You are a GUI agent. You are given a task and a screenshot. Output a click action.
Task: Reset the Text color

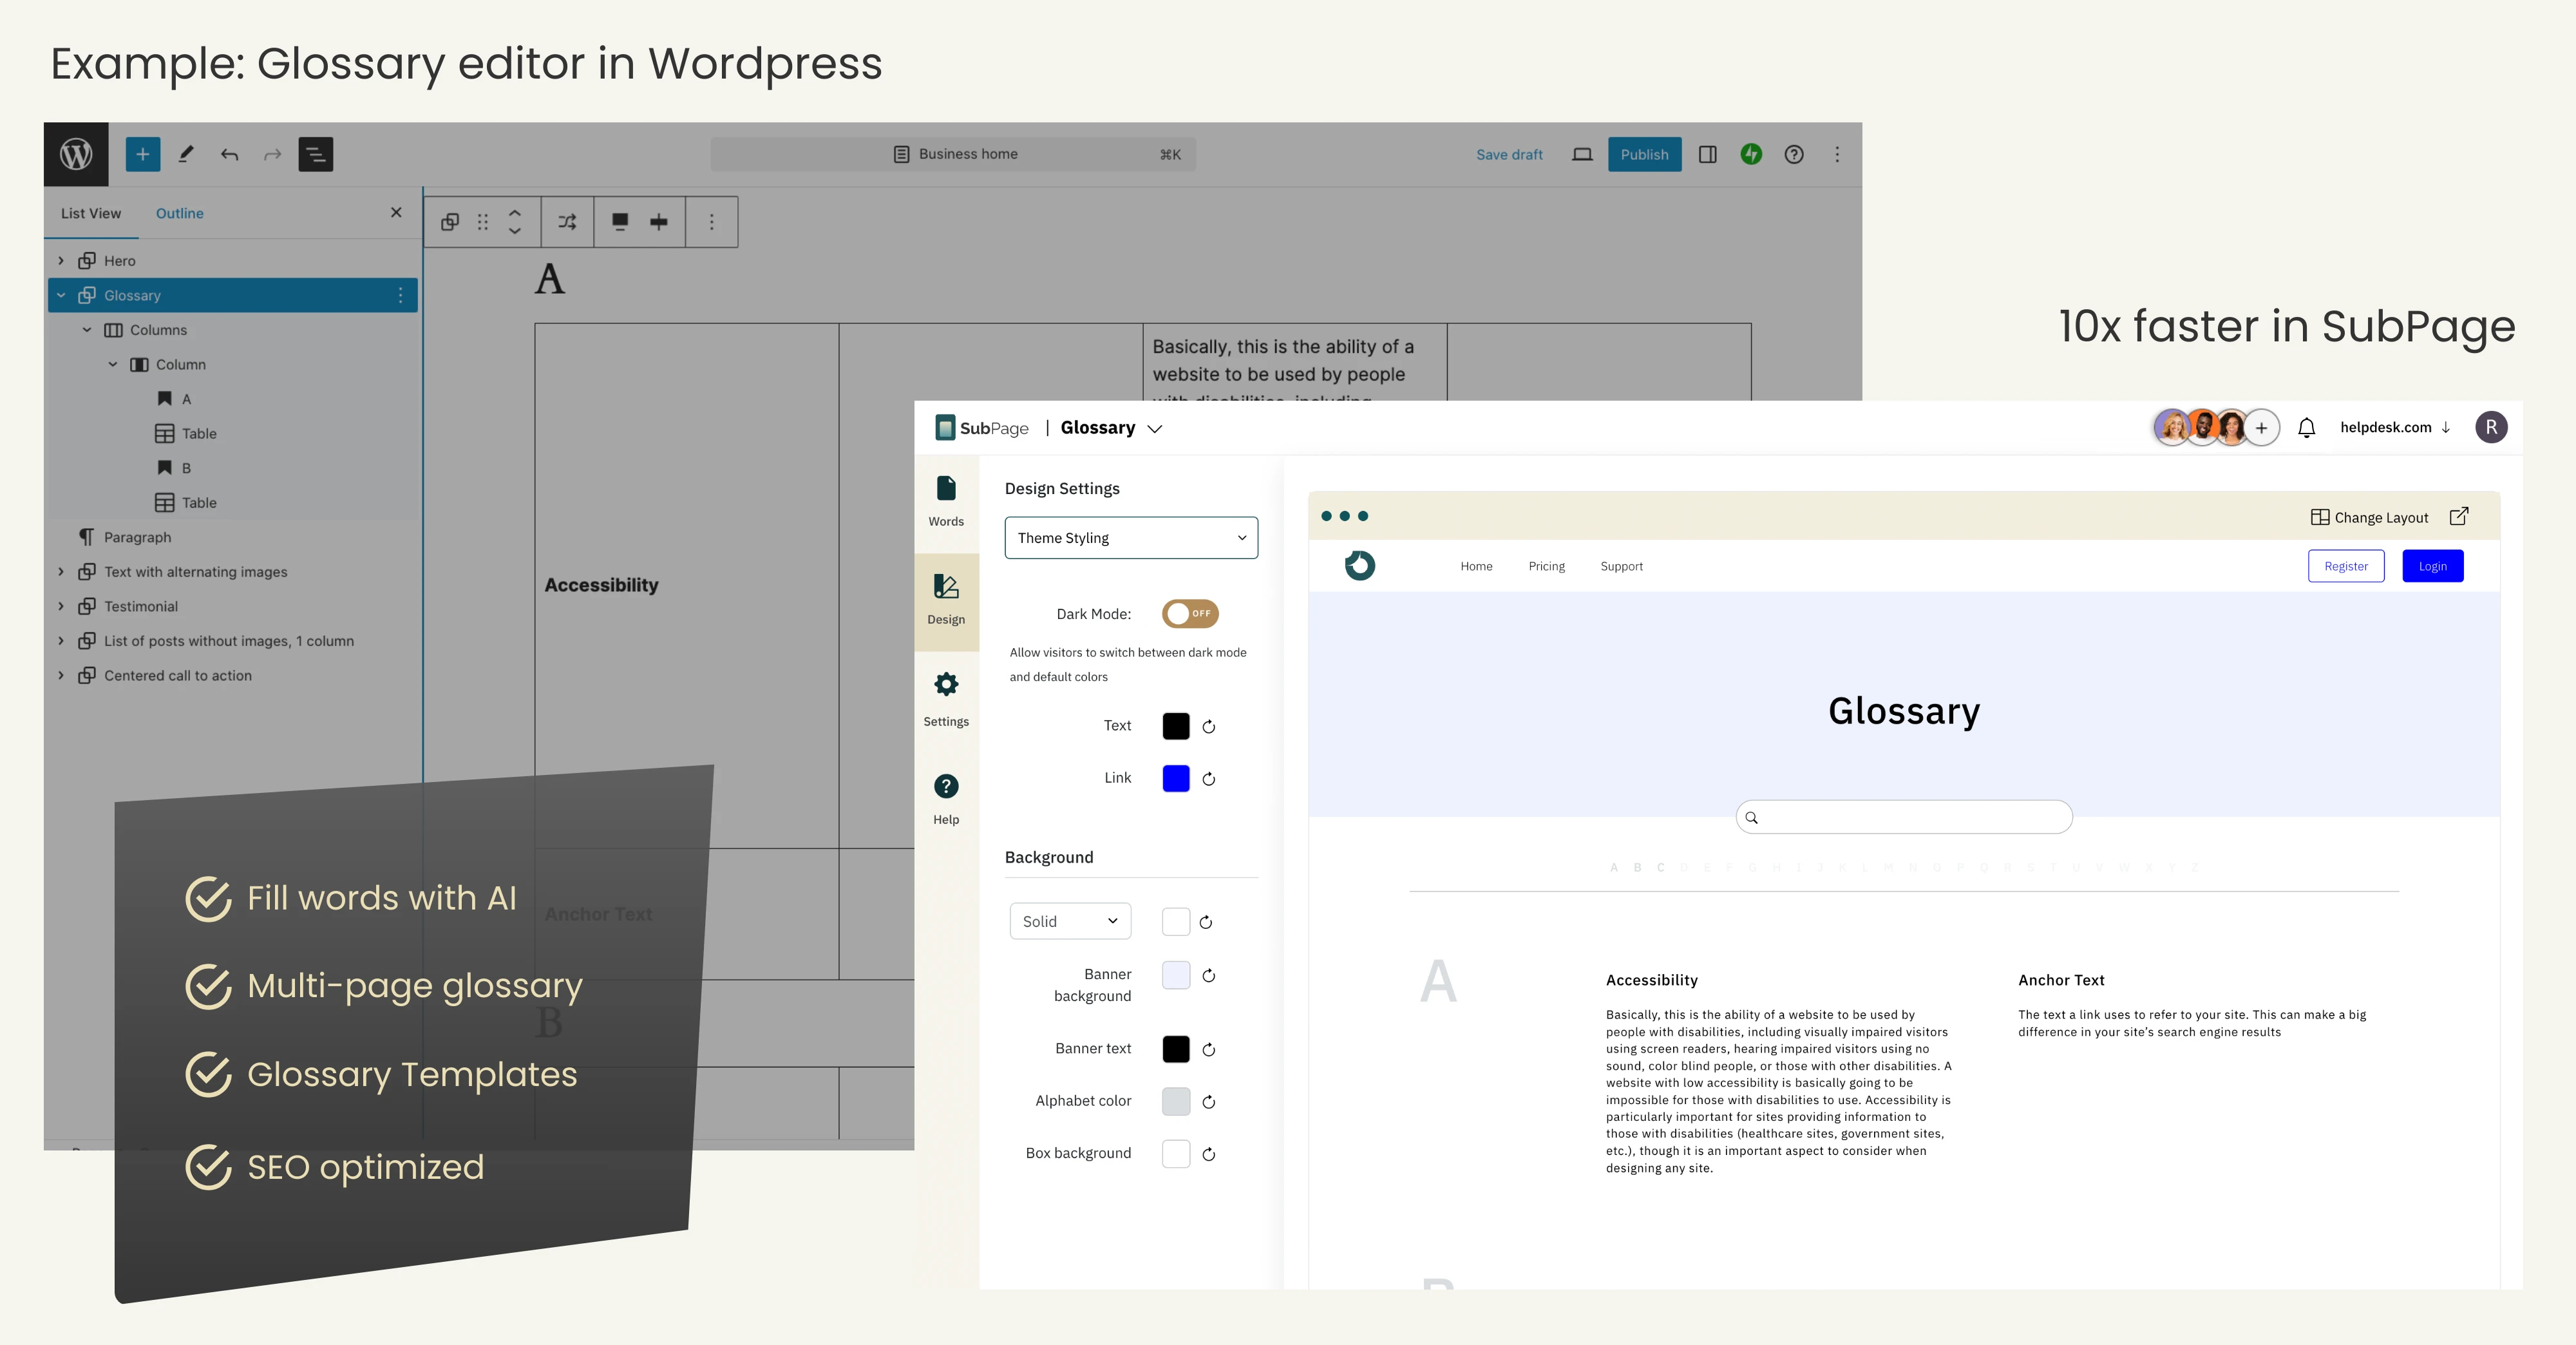tap(1208, 727)
